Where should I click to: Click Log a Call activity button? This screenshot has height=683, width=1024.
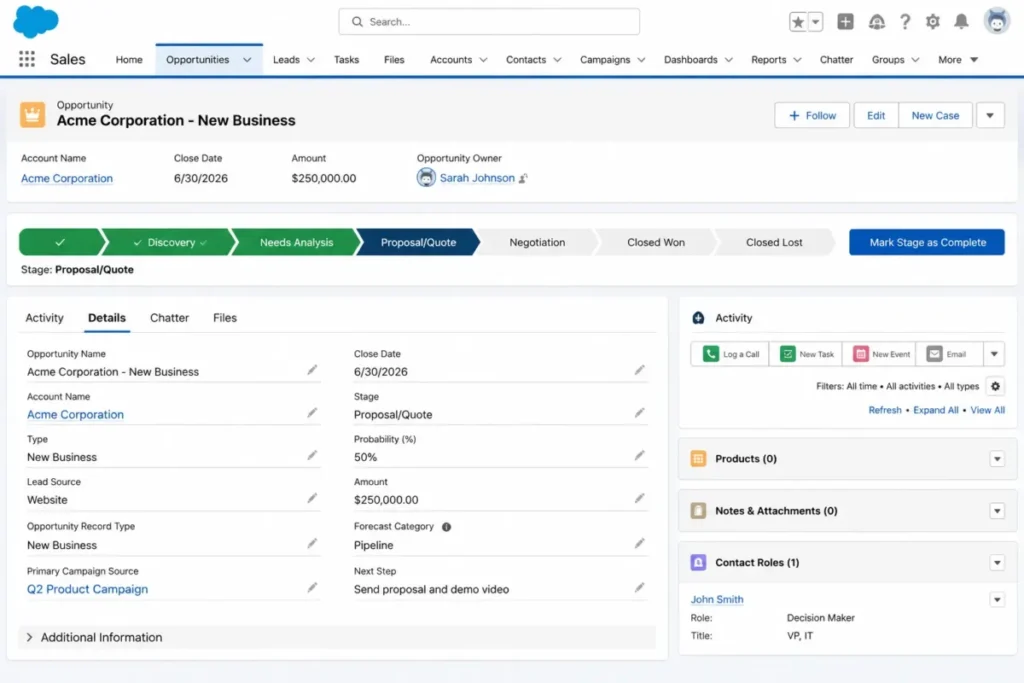pyautogui.click(x=730, y=354)
